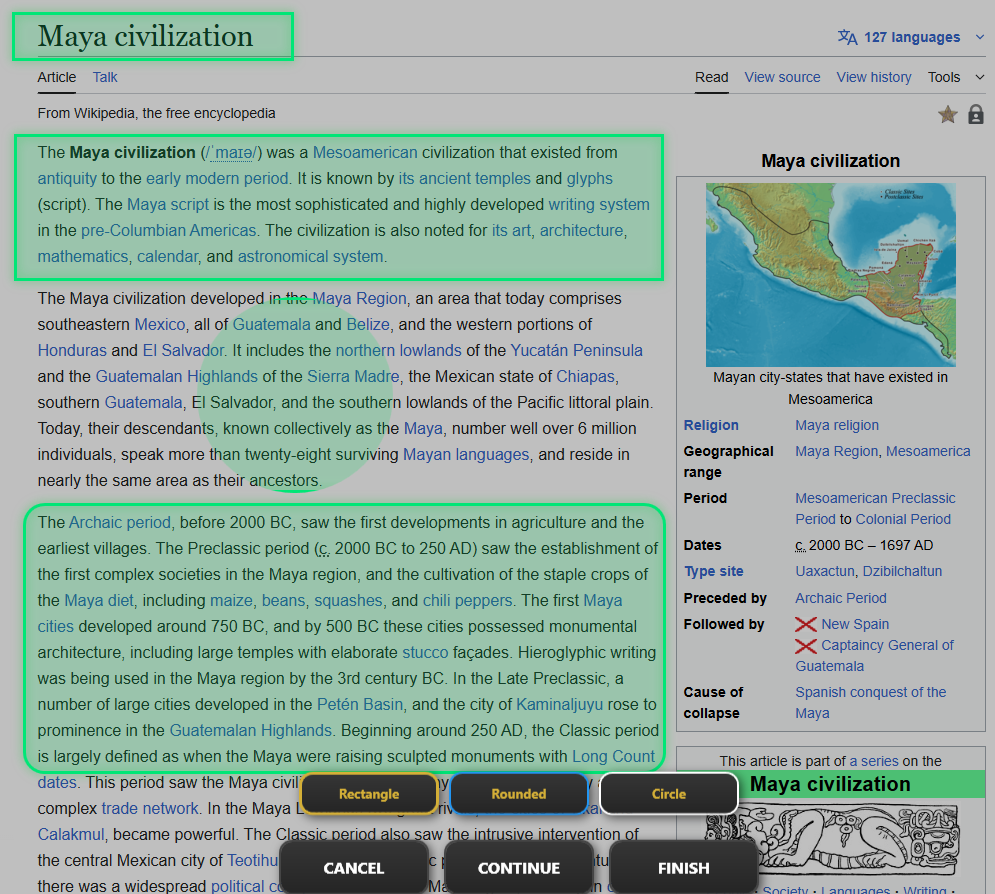The height and width of the screenshot is (894, 995).
Task: Open the pre-Columbian Americas link
Action: click(169, 231)
